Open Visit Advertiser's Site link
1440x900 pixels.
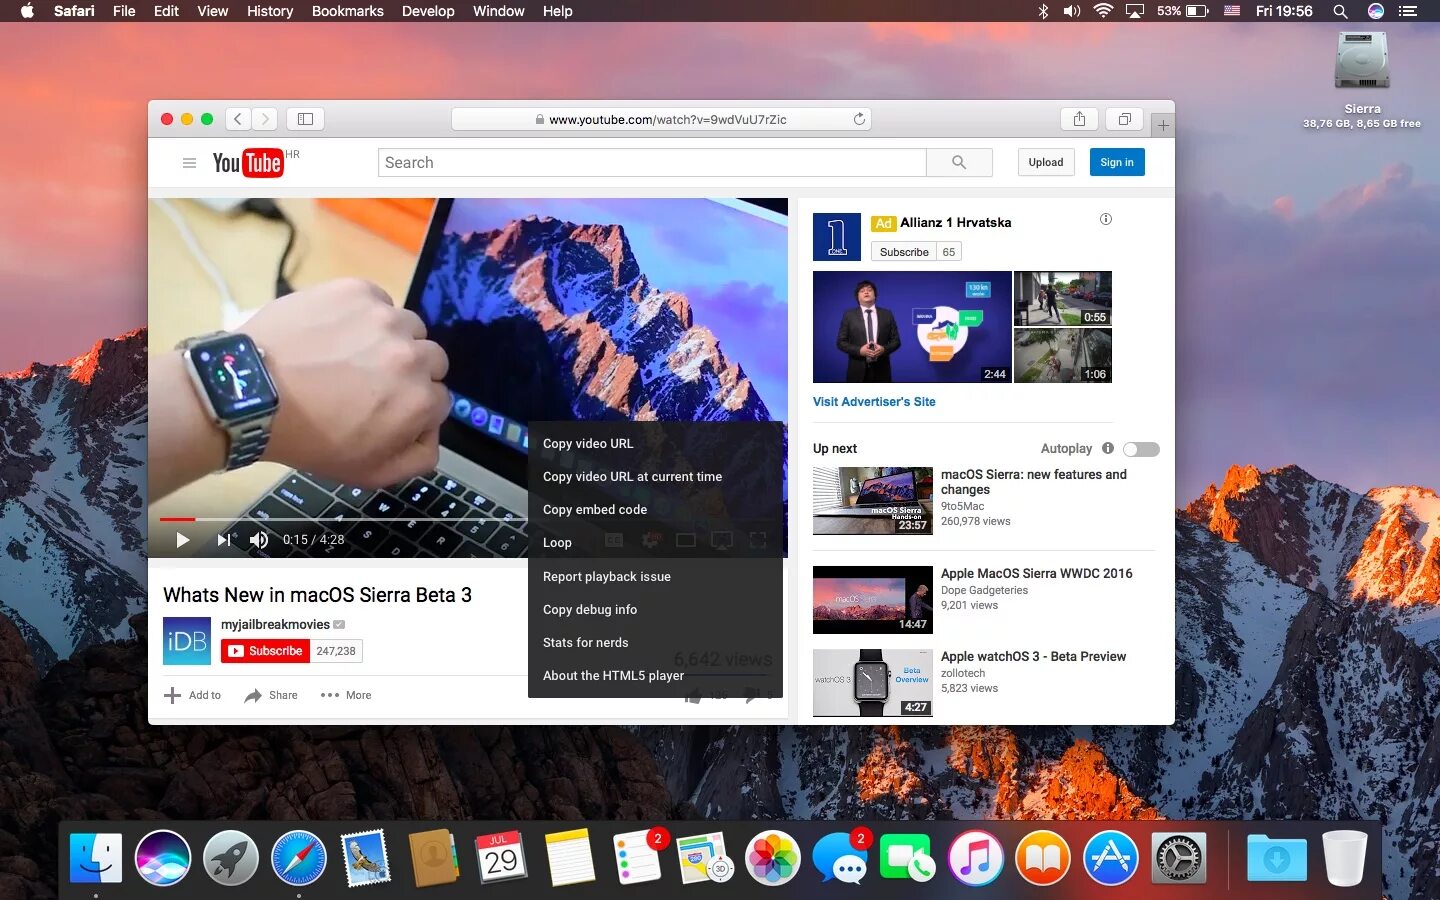click(x=874, y=402)
